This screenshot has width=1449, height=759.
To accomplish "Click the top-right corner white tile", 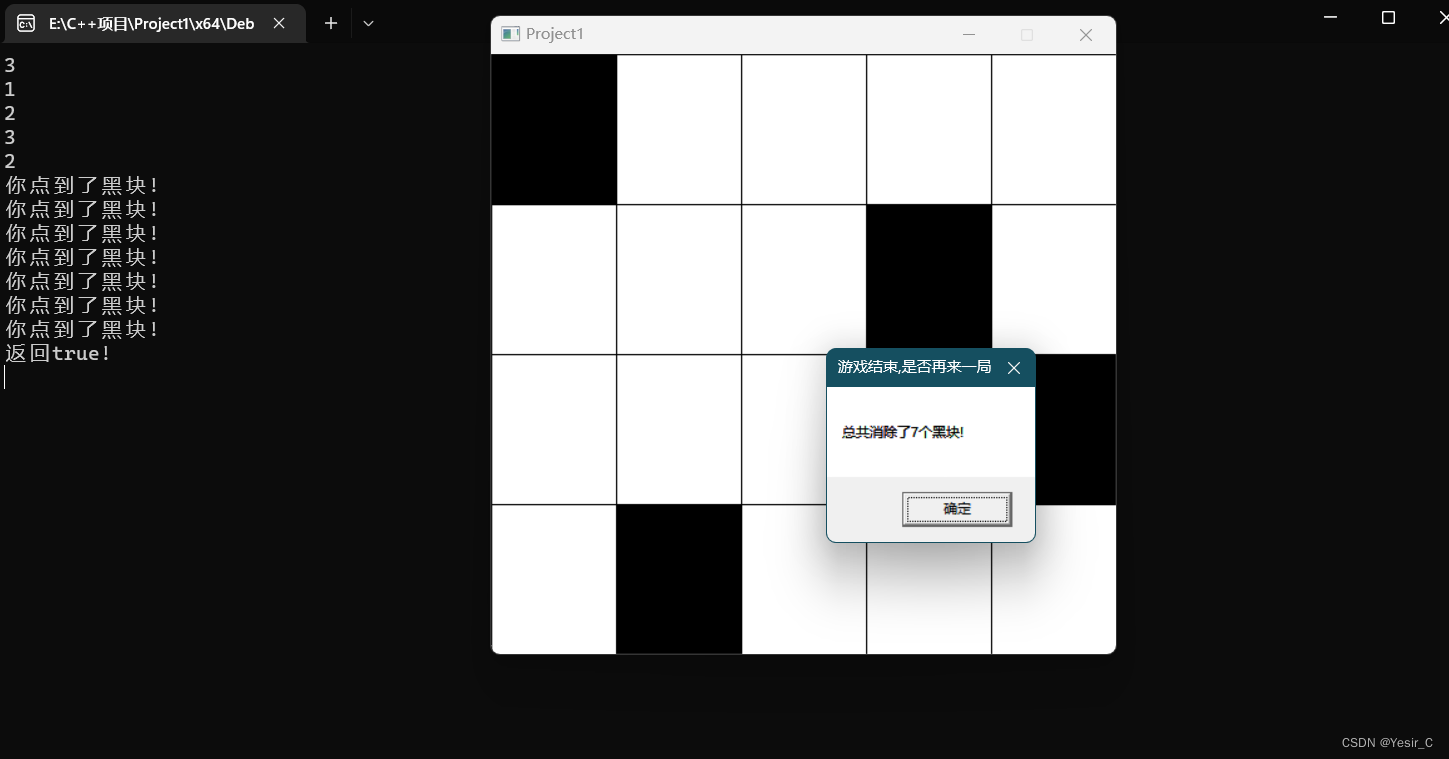I will (x=1054, y=129).
